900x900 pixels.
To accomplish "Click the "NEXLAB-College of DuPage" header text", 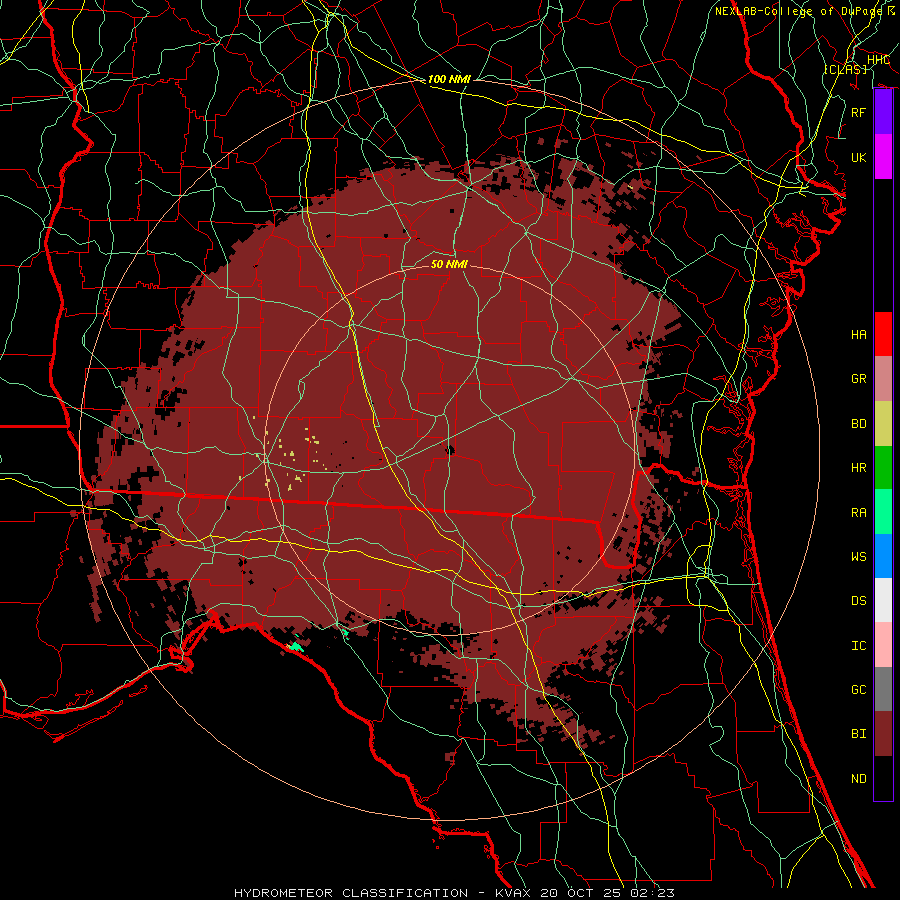I will (x=798, y=11).
